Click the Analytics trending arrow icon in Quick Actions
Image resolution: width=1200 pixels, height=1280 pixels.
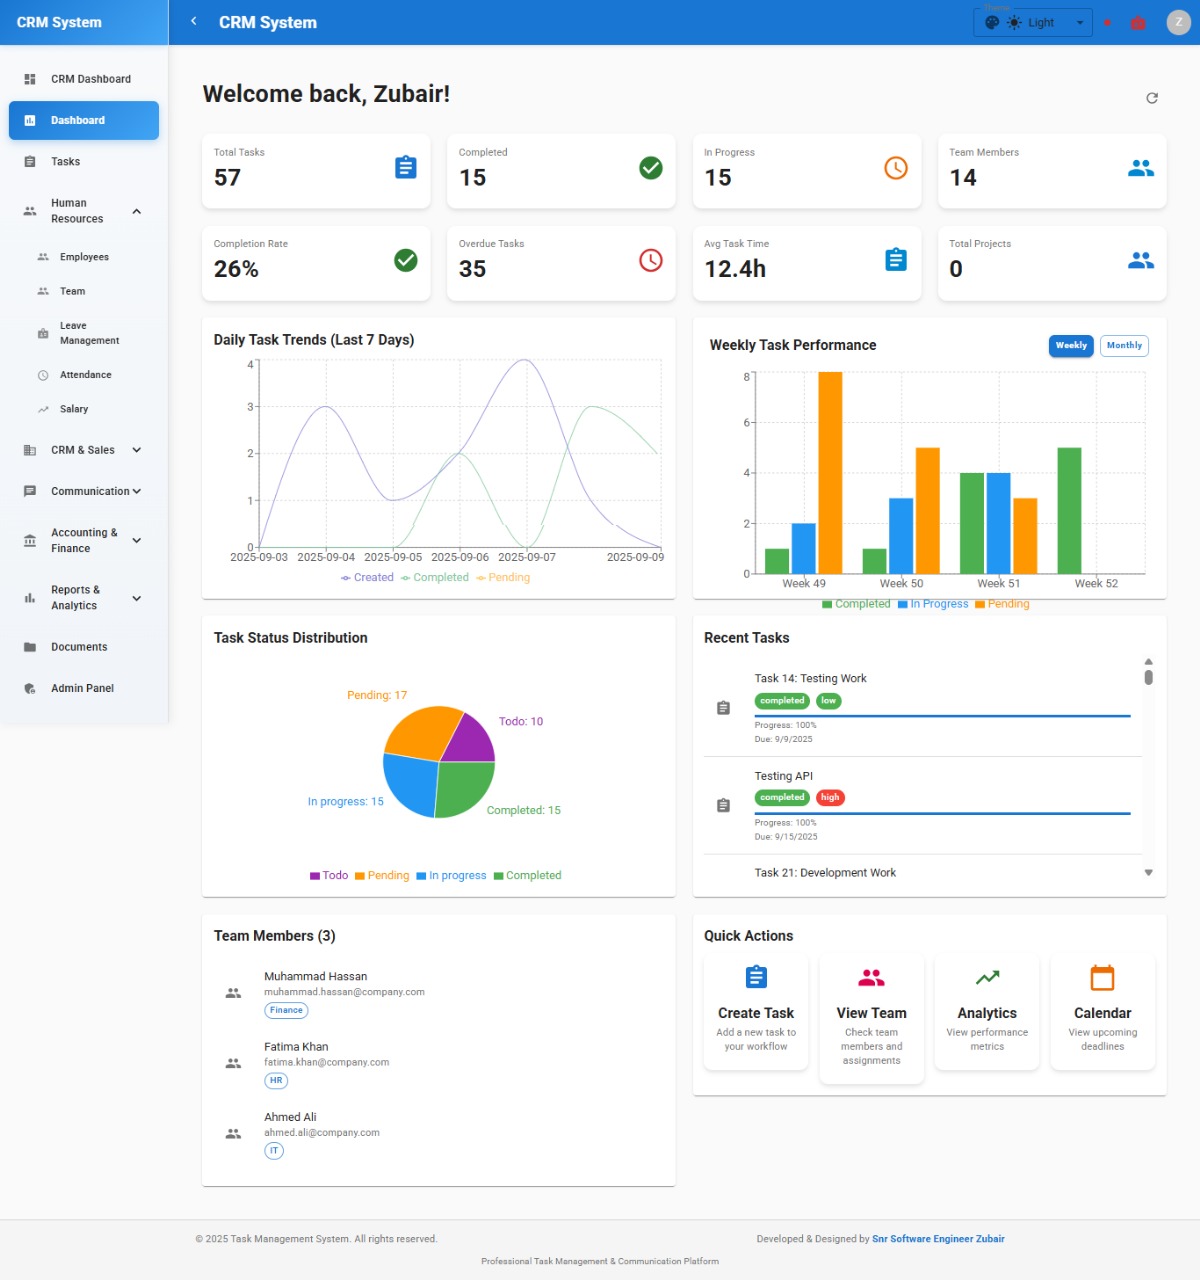pos(987,977)
